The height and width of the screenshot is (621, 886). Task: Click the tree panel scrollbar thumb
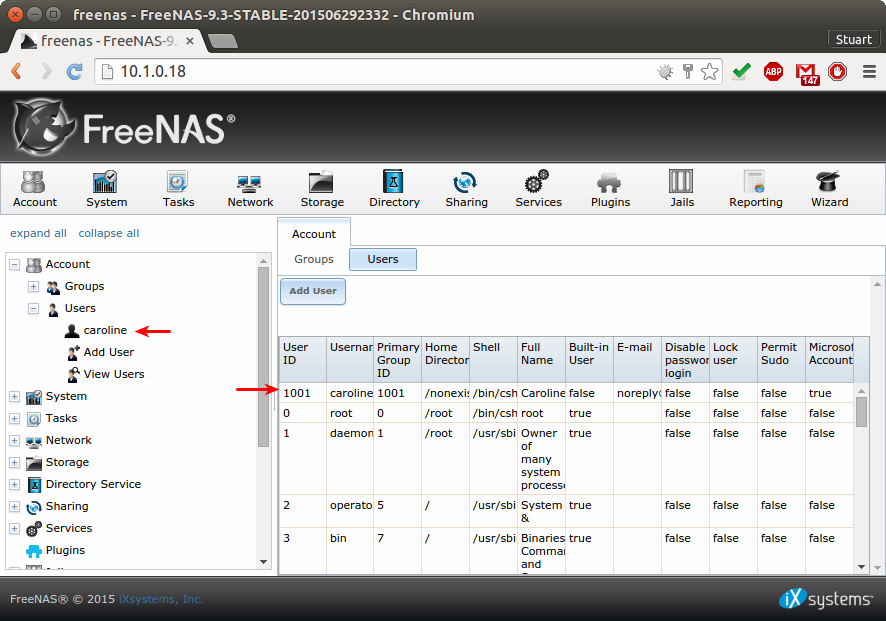[x=263, y=357]
